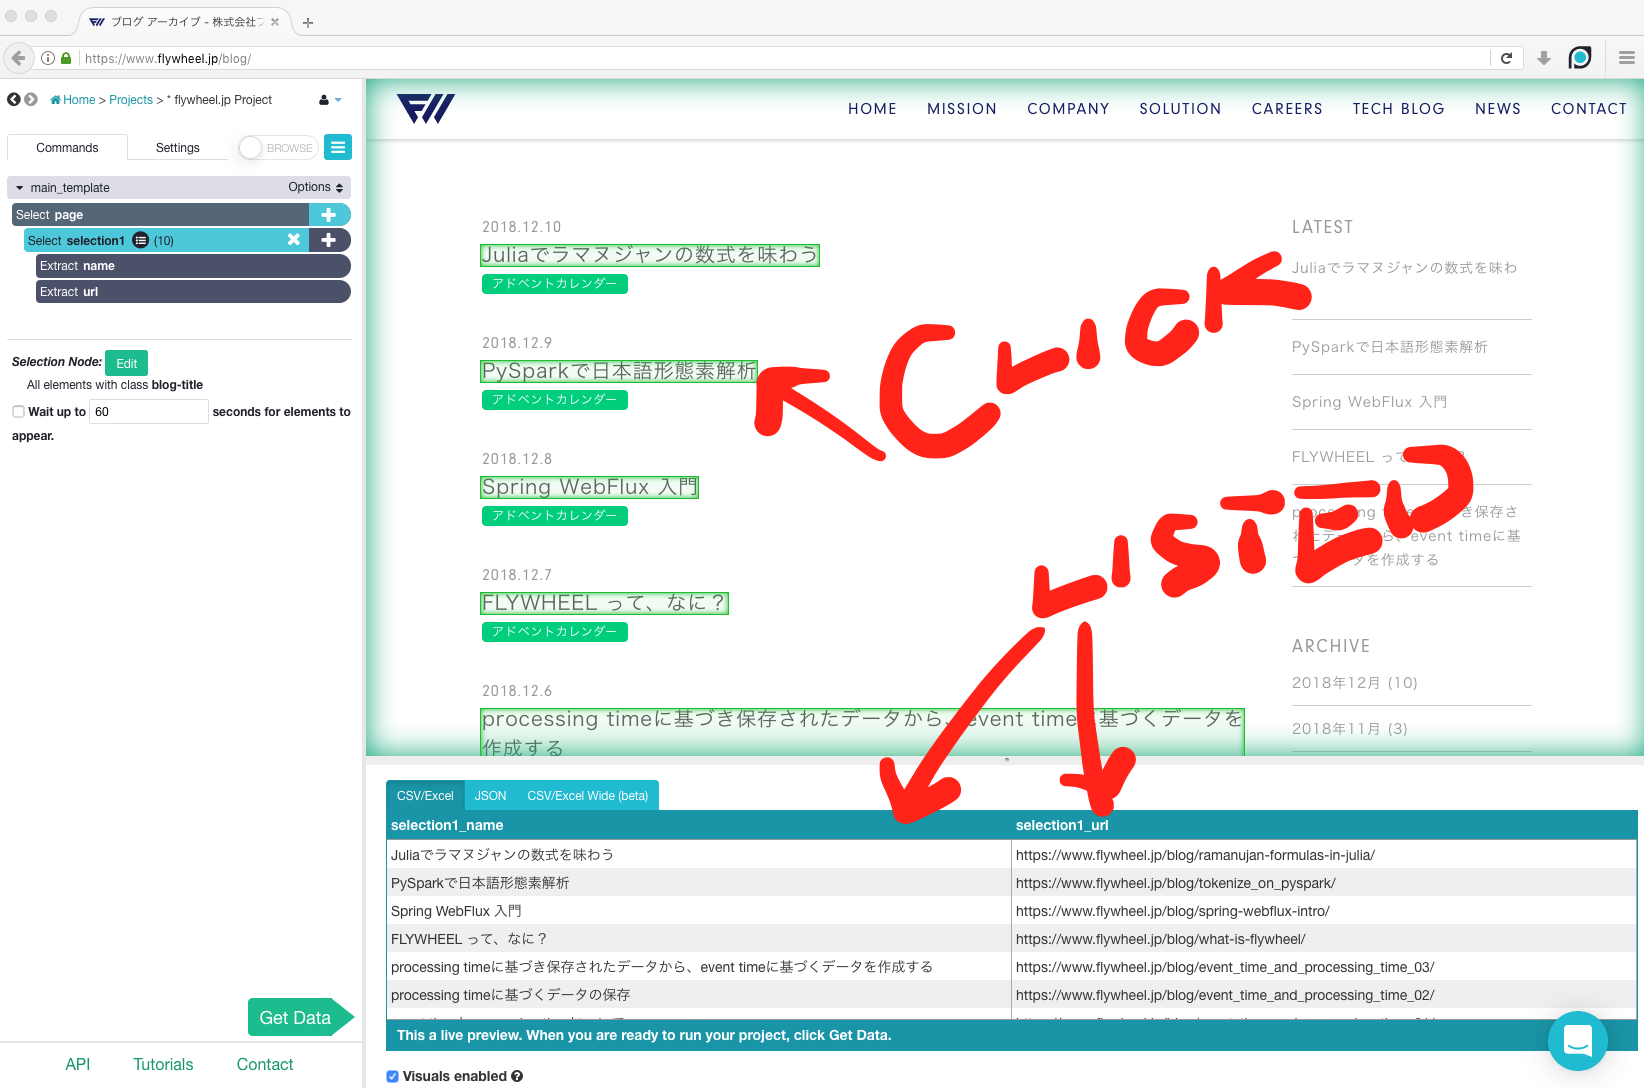The width and height of the screenshot is (1644, 1088).
Task: Click the Edit button for Selection Node
Action: point(126,363)
